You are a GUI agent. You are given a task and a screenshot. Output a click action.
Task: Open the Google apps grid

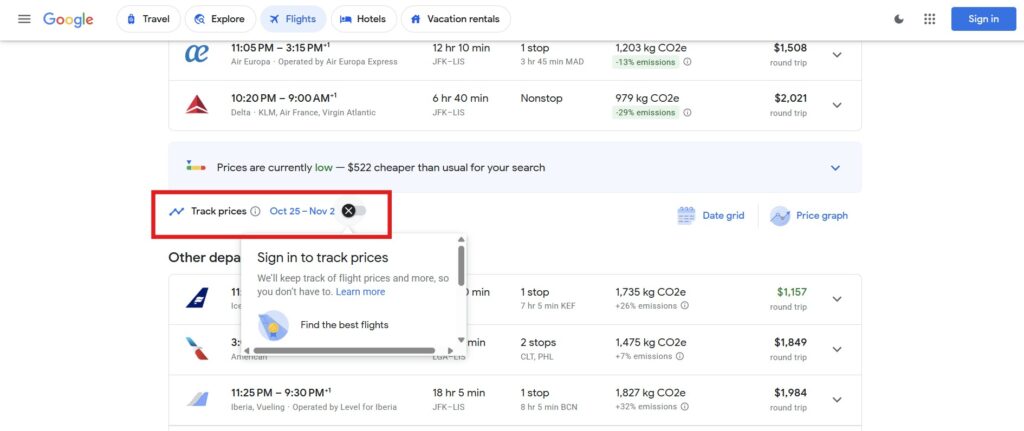(929, 19)
